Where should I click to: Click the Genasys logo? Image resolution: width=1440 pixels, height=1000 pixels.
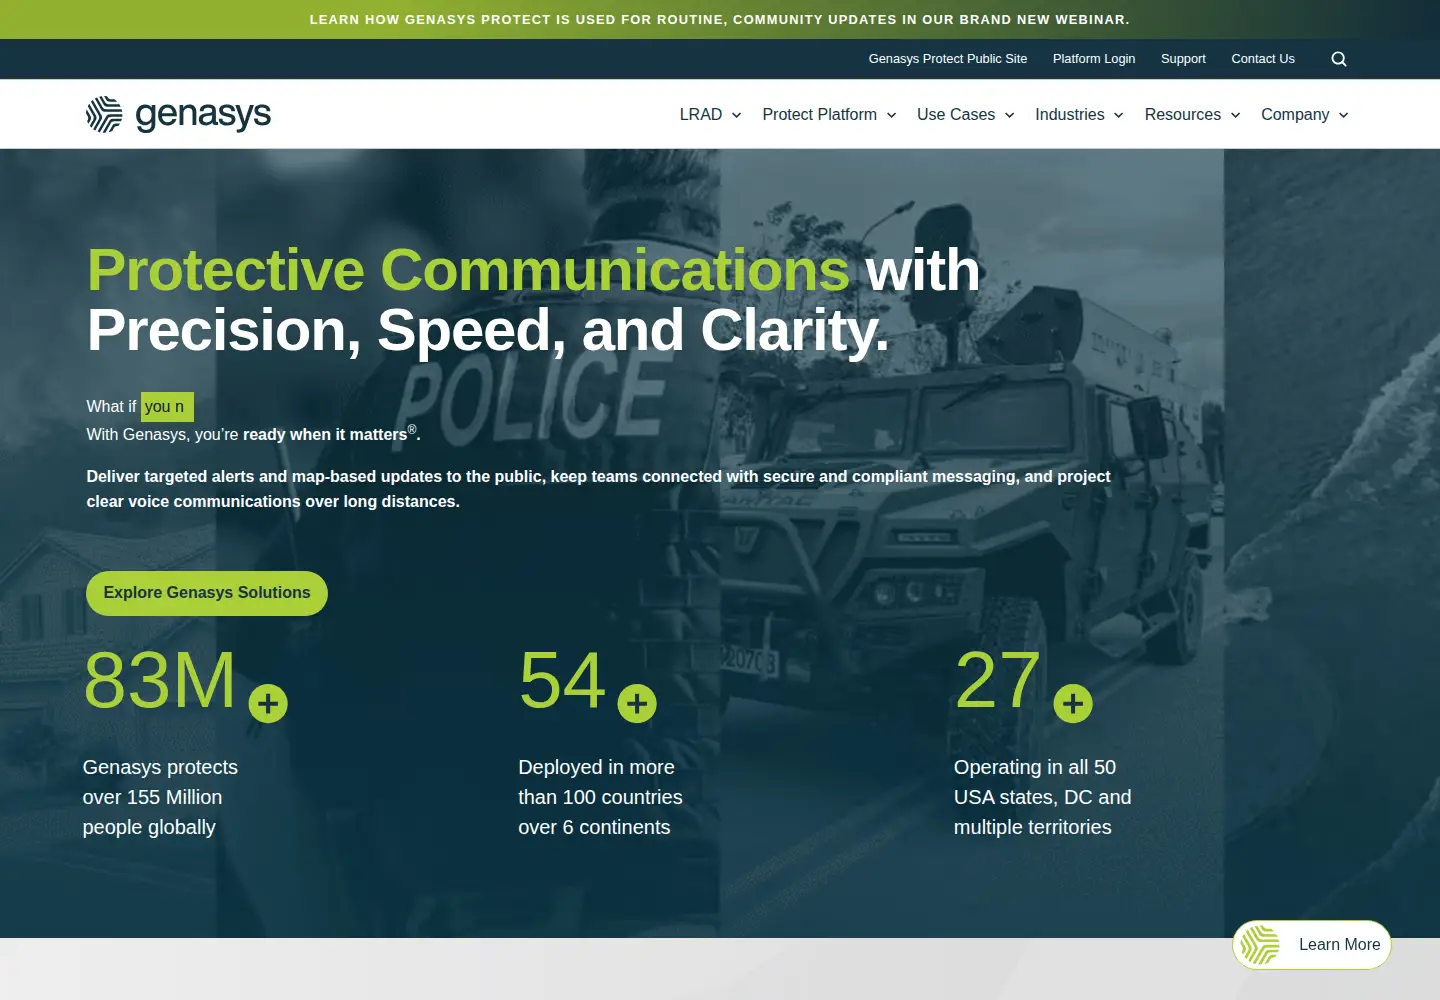[x=178, y=115]
